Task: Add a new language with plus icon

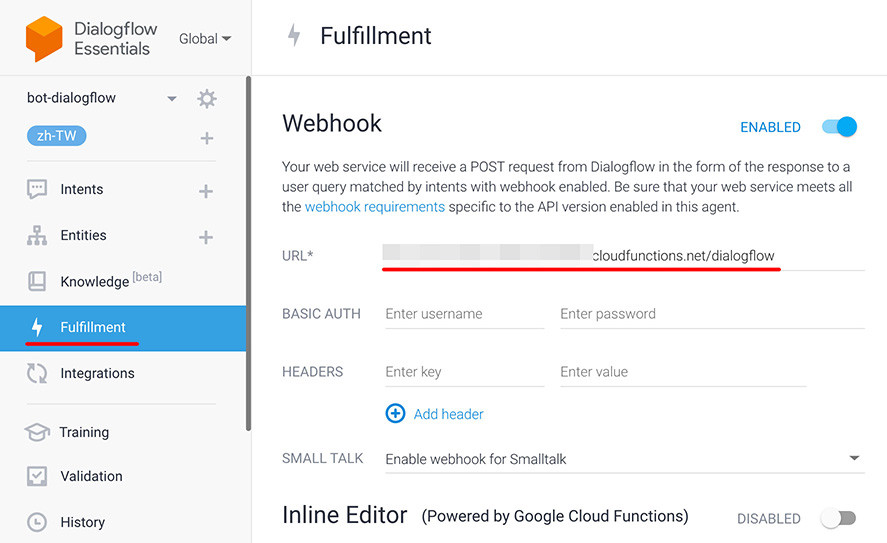Action: (207, 138)
